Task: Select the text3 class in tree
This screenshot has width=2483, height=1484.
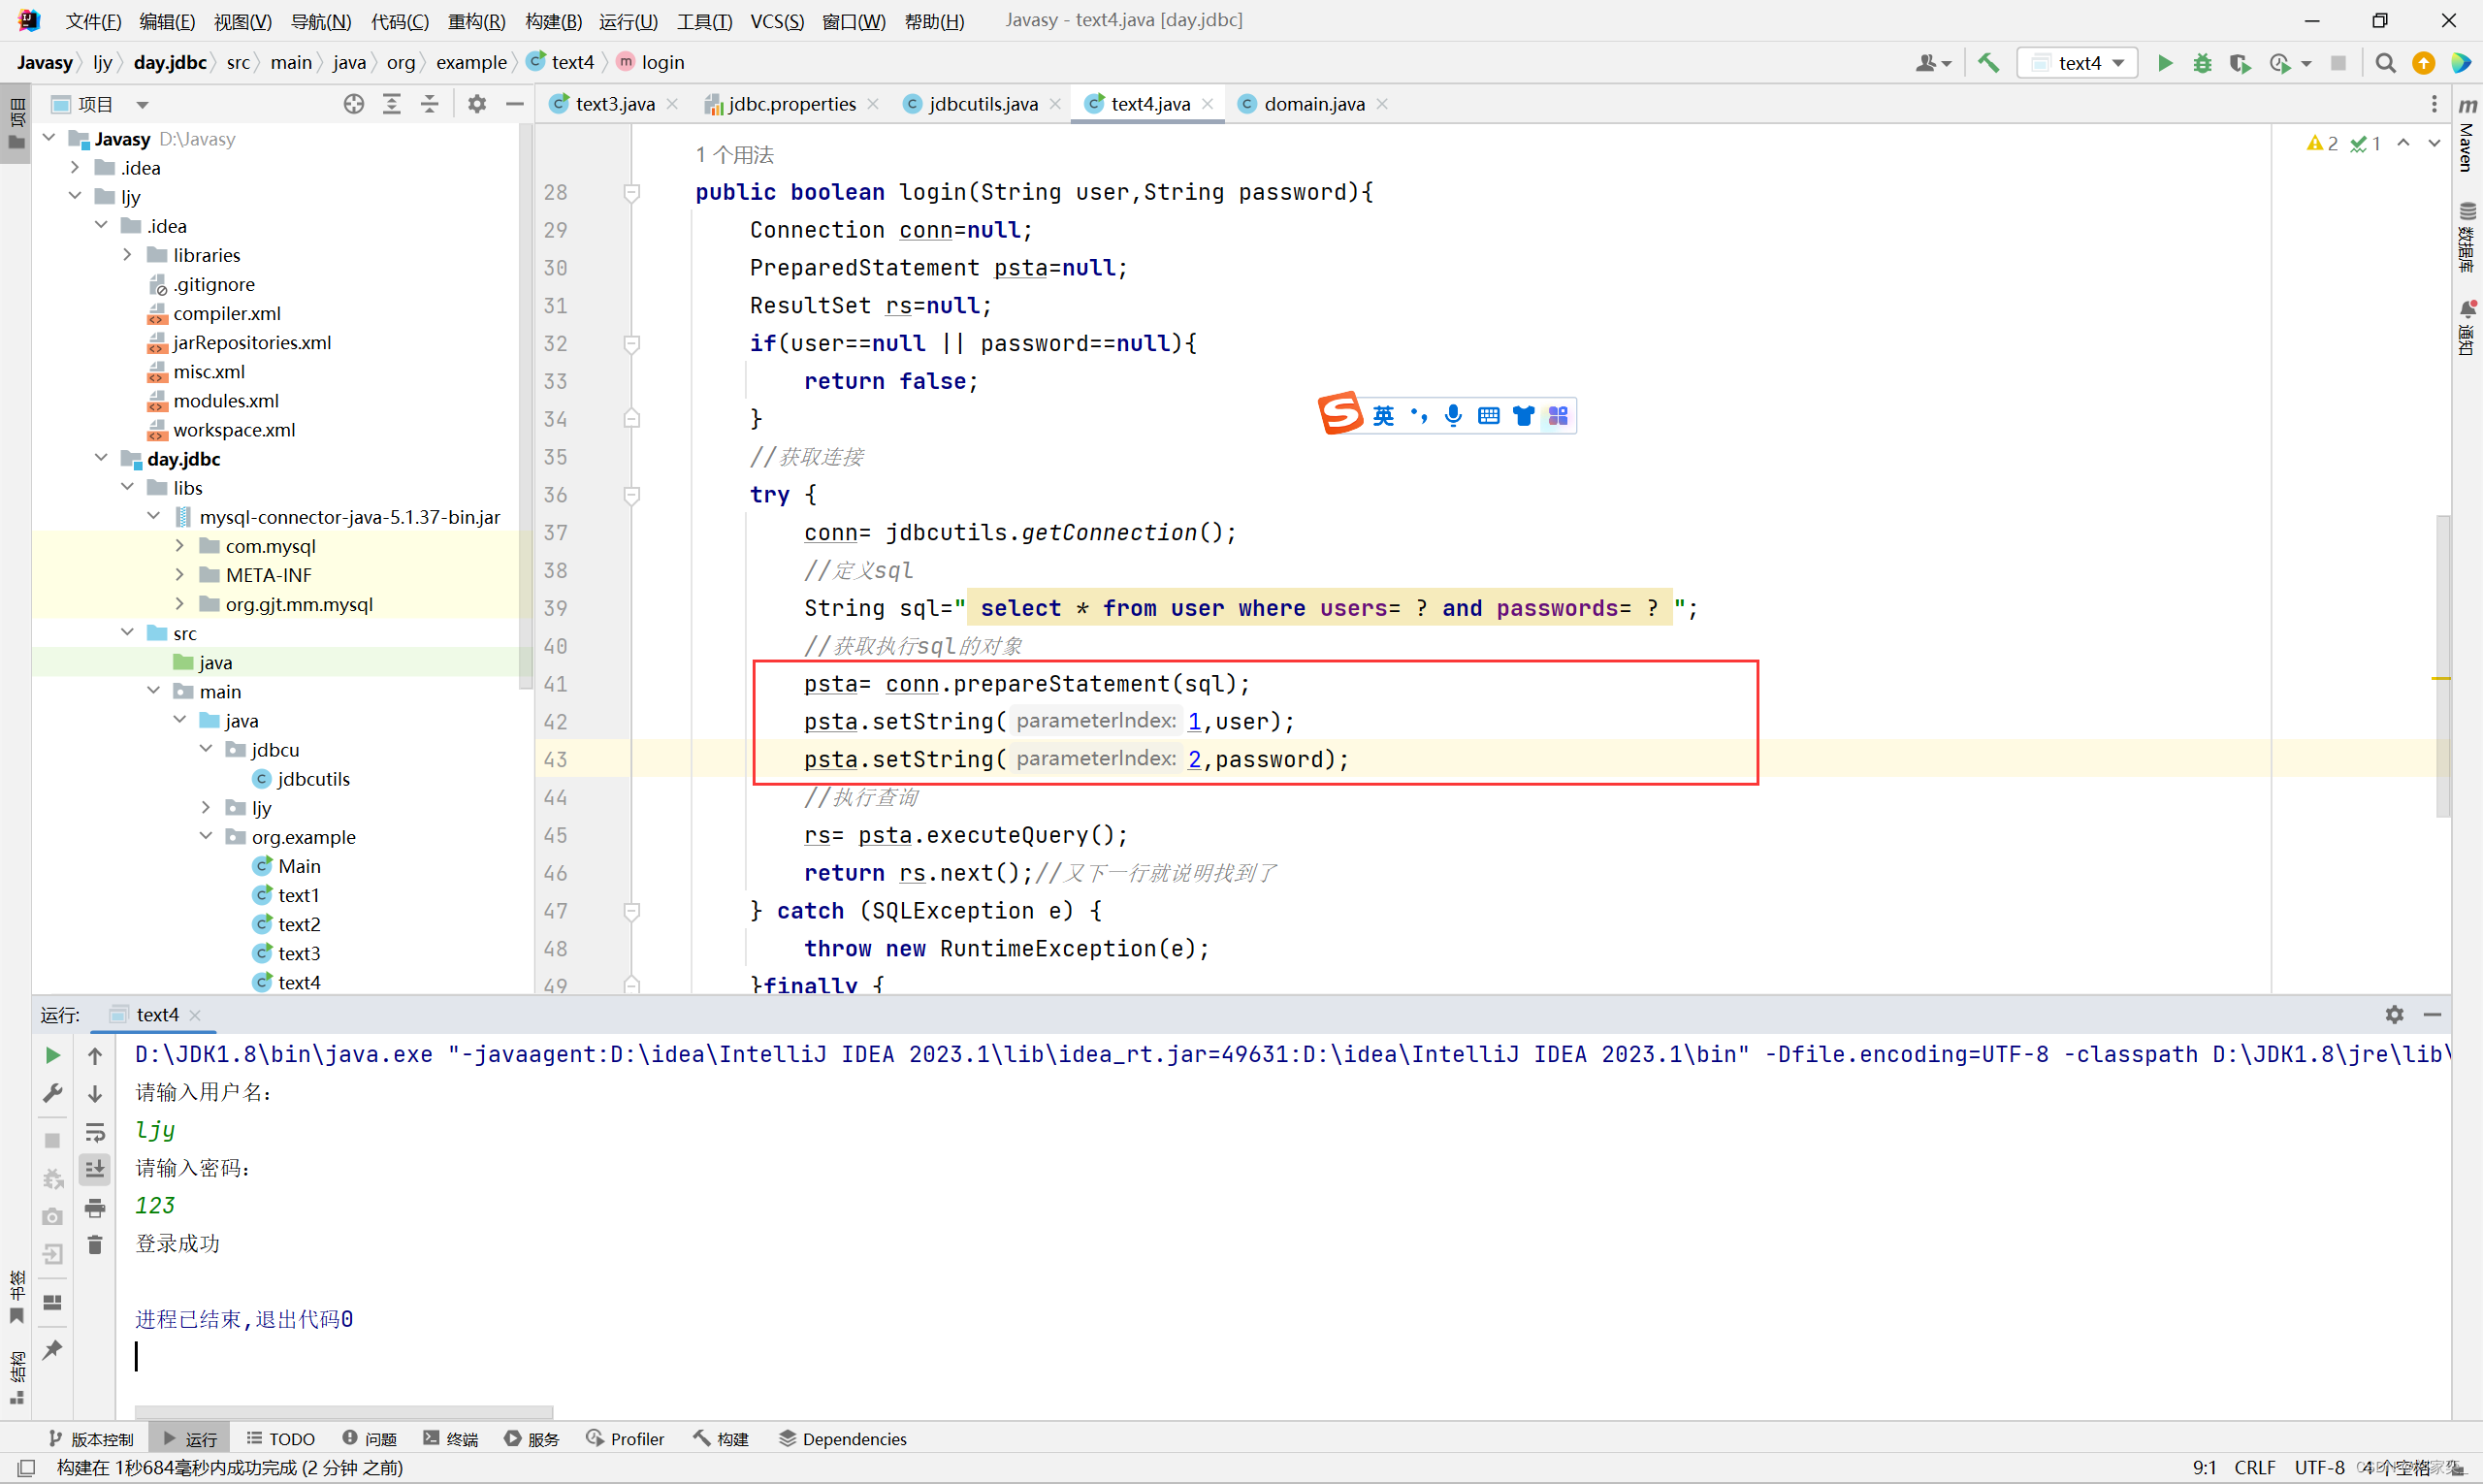Action: (x=298, y=953)
